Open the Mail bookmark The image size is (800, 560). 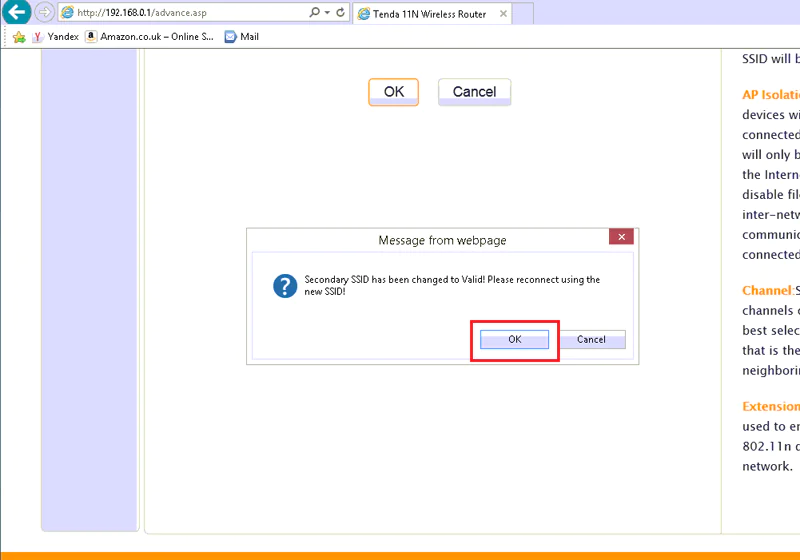tap(242, 37)
